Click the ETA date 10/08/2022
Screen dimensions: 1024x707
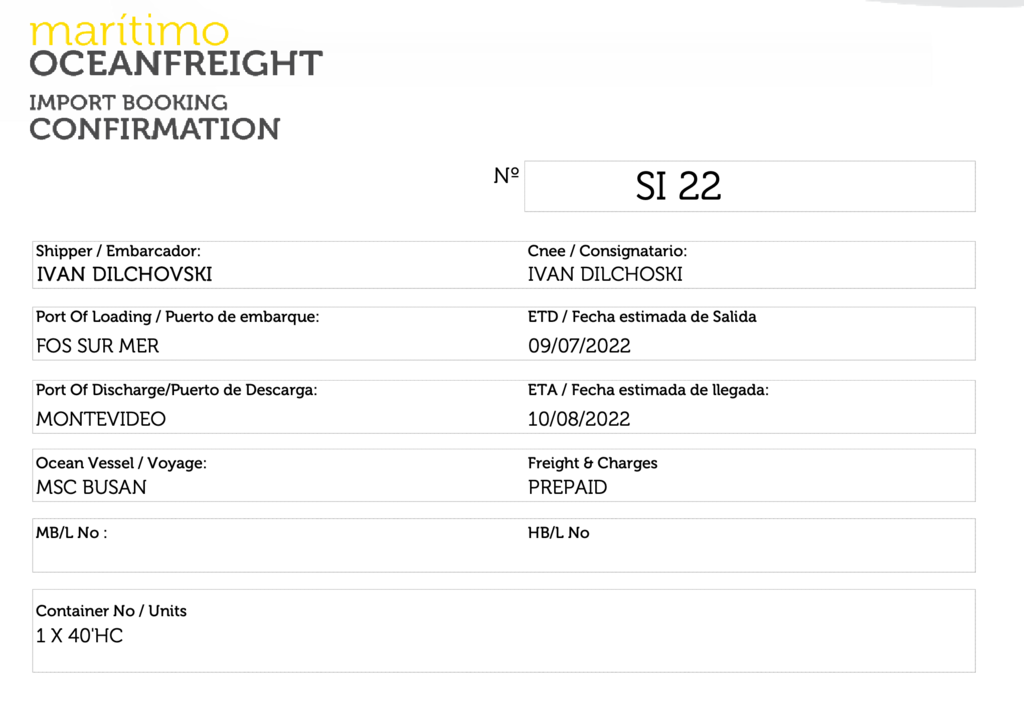579,418
